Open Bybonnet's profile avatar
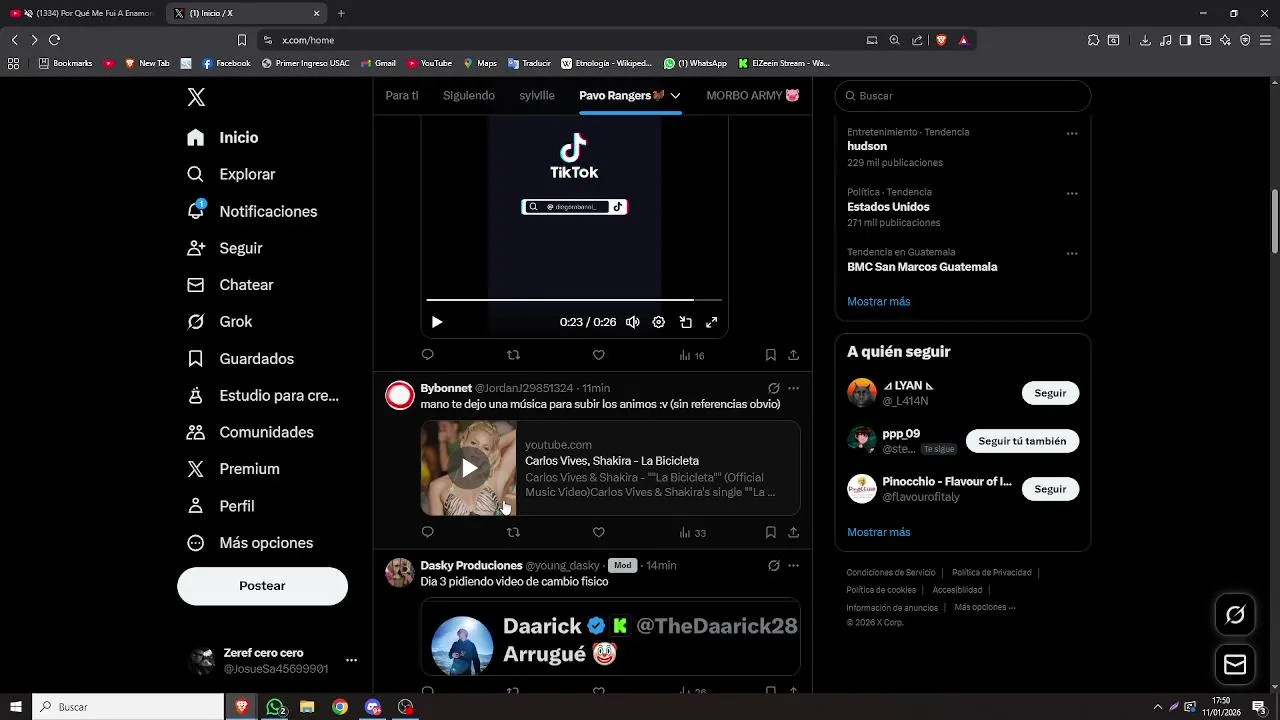1280x720 pixels. [400, 395]
